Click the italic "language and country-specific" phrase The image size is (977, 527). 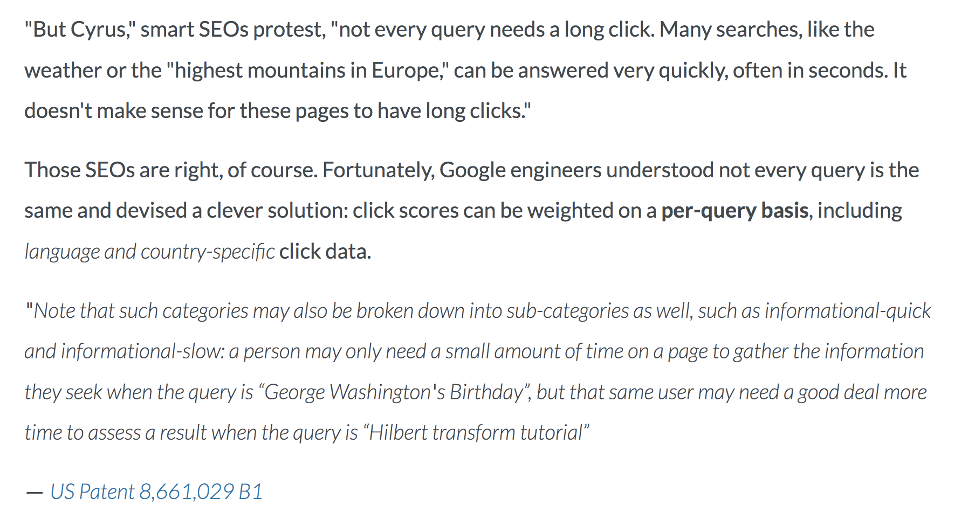coord(149,251)
